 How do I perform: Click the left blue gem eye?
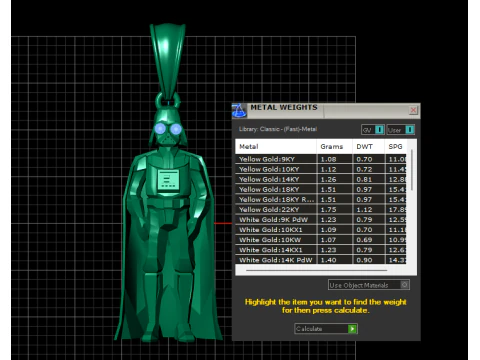(x=160, y=128)
